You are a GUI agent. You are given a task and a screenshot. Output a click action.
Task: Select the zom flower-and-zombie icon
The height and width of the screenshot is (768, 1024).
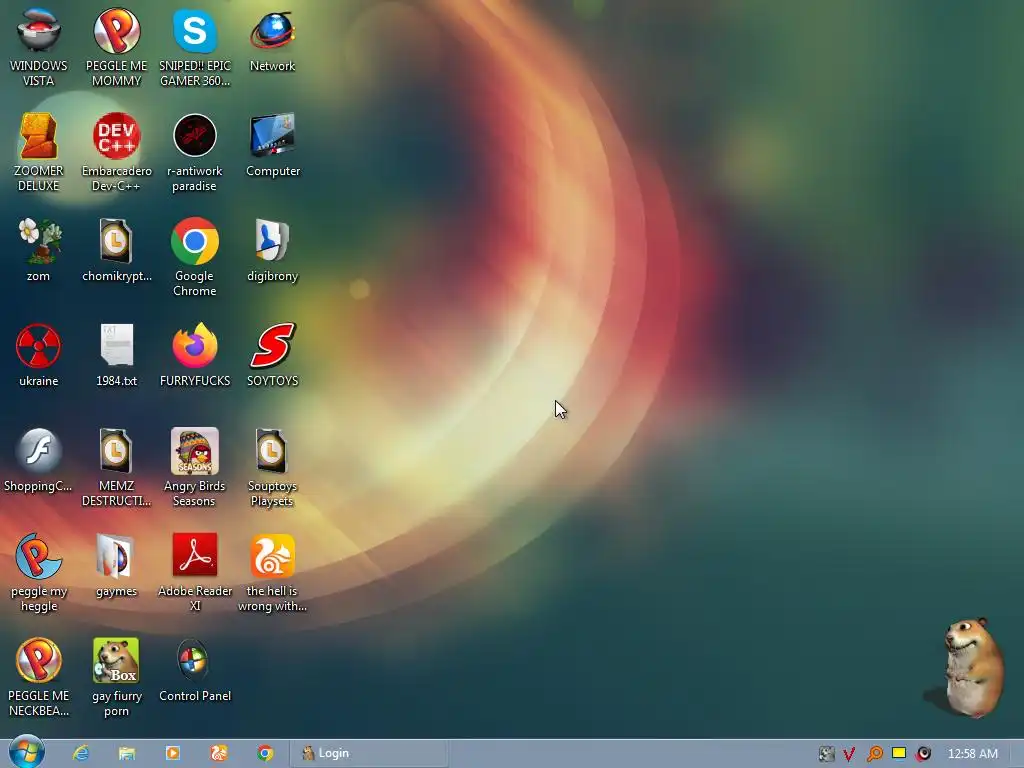click(39, 251)
